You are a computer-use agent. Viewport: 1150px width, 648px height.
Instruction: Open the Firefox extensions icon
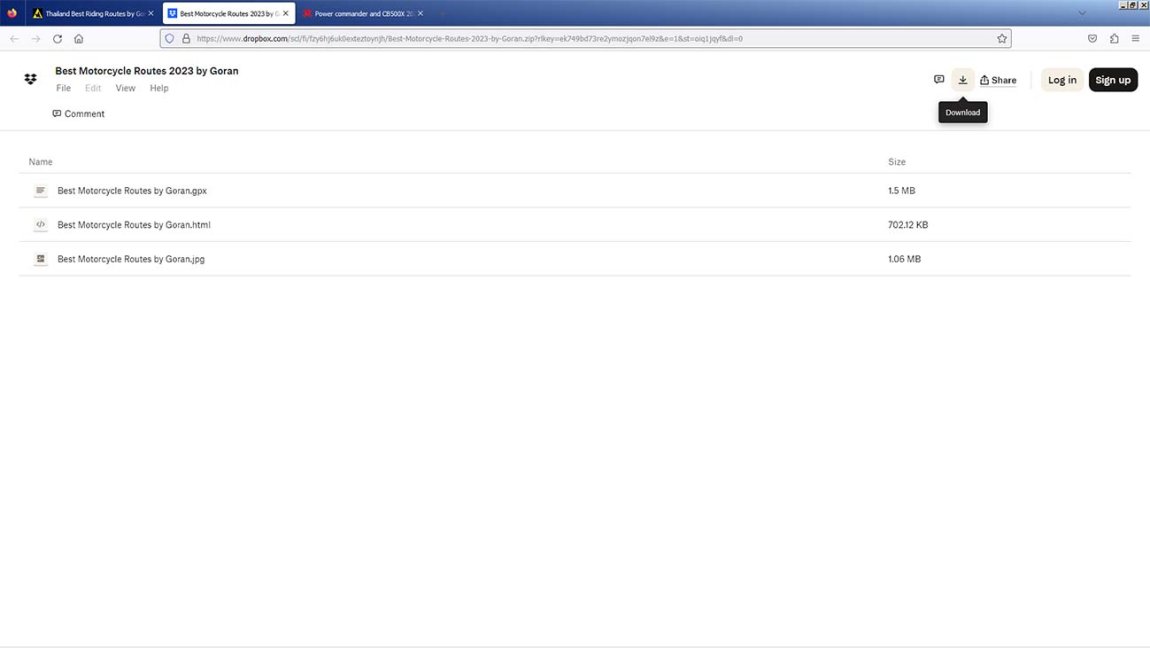[x=1114, y=39]
